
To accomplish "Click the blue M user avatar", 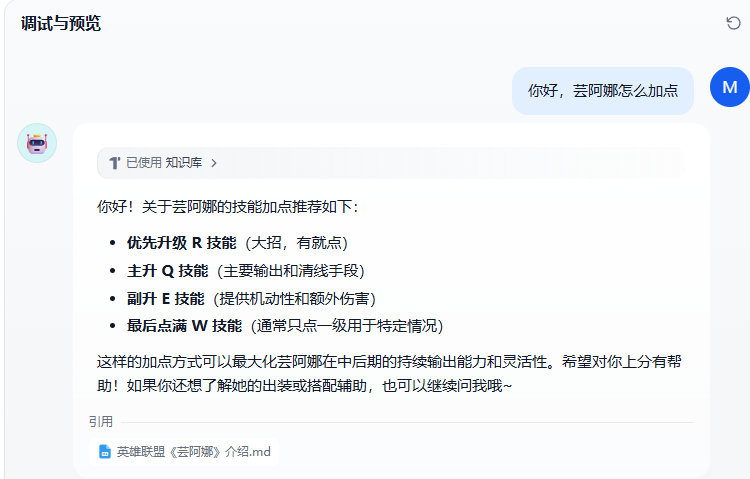I will (729, 87).
